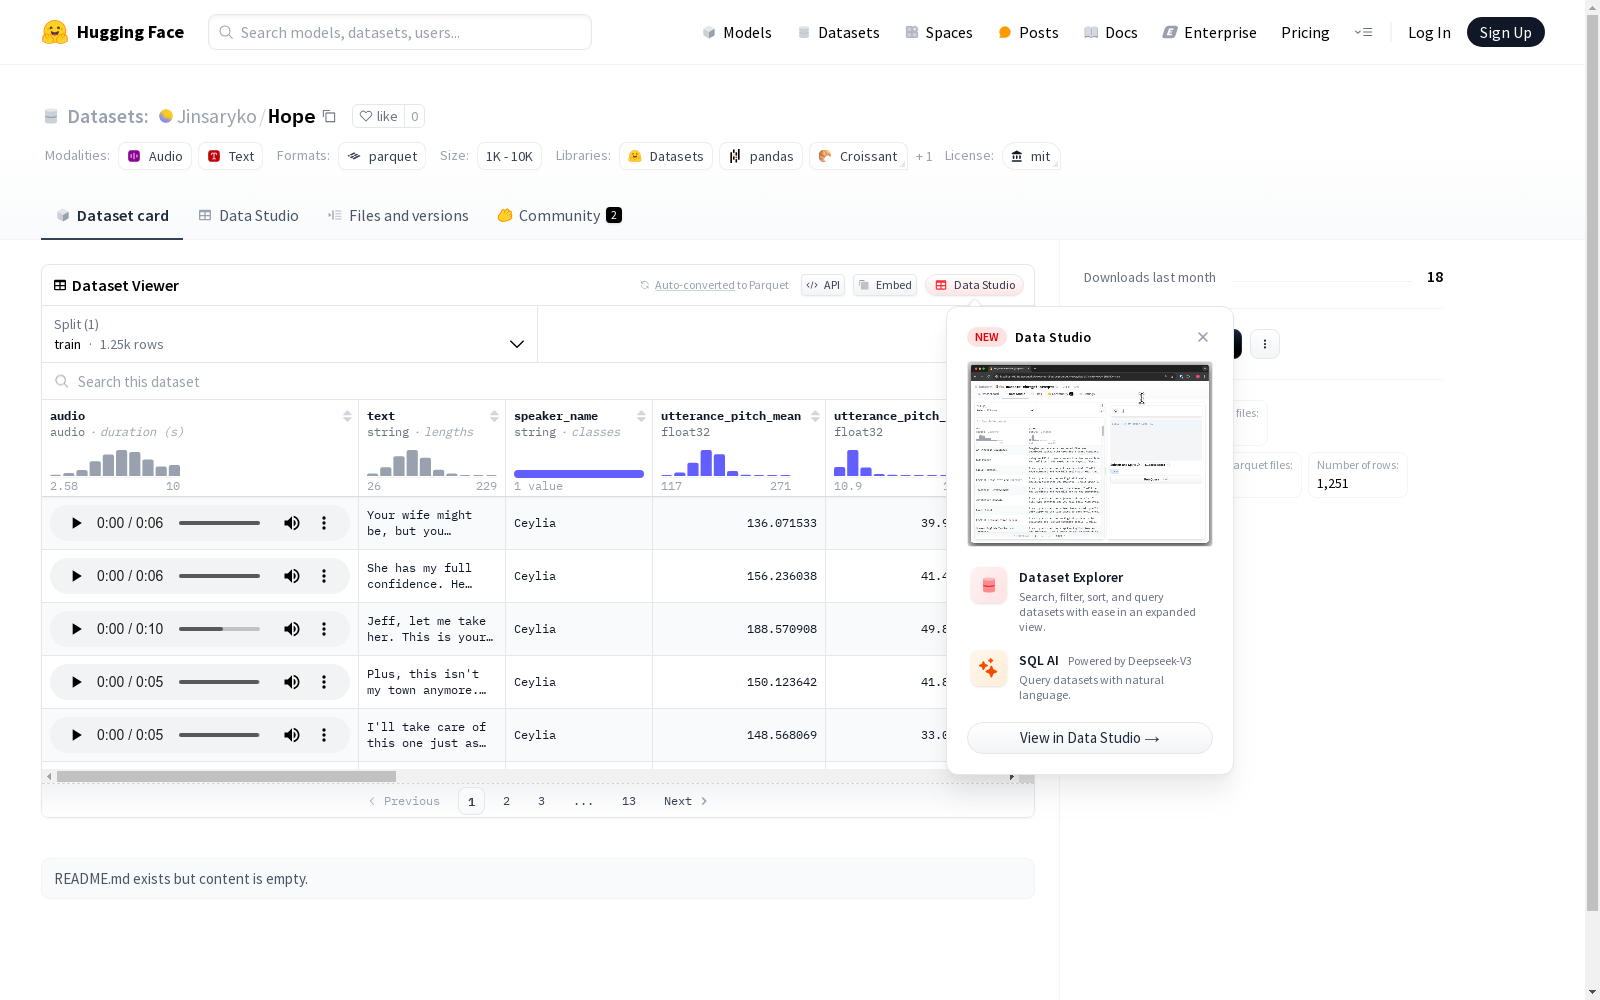
Task: Like the Hope dataset
Action: click(378, 116)
